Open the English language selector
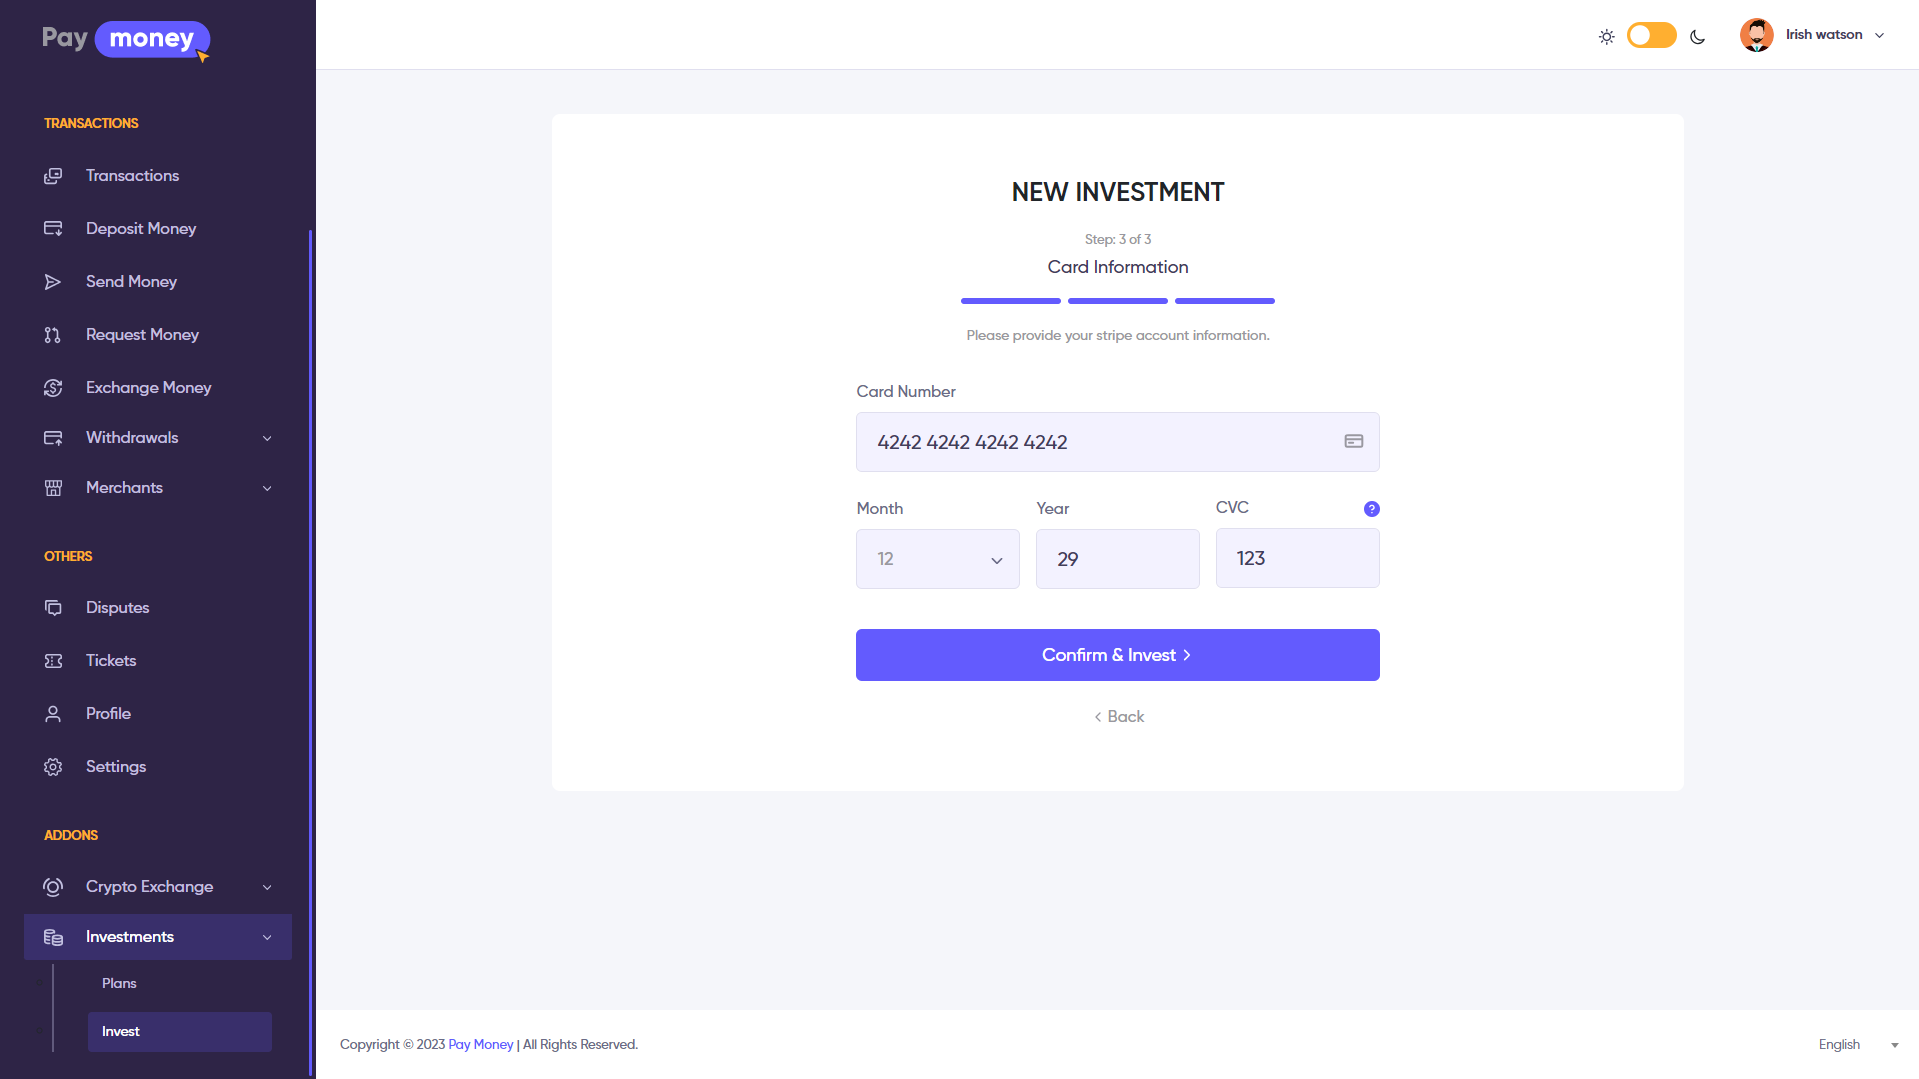This screenshot has width=1919, height=1079. [x=1857, y=1045]
